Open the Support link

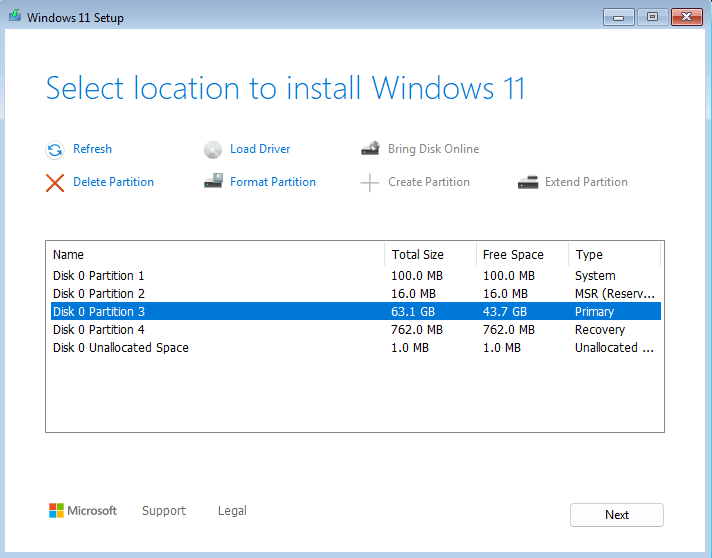[x=164, y=511]
